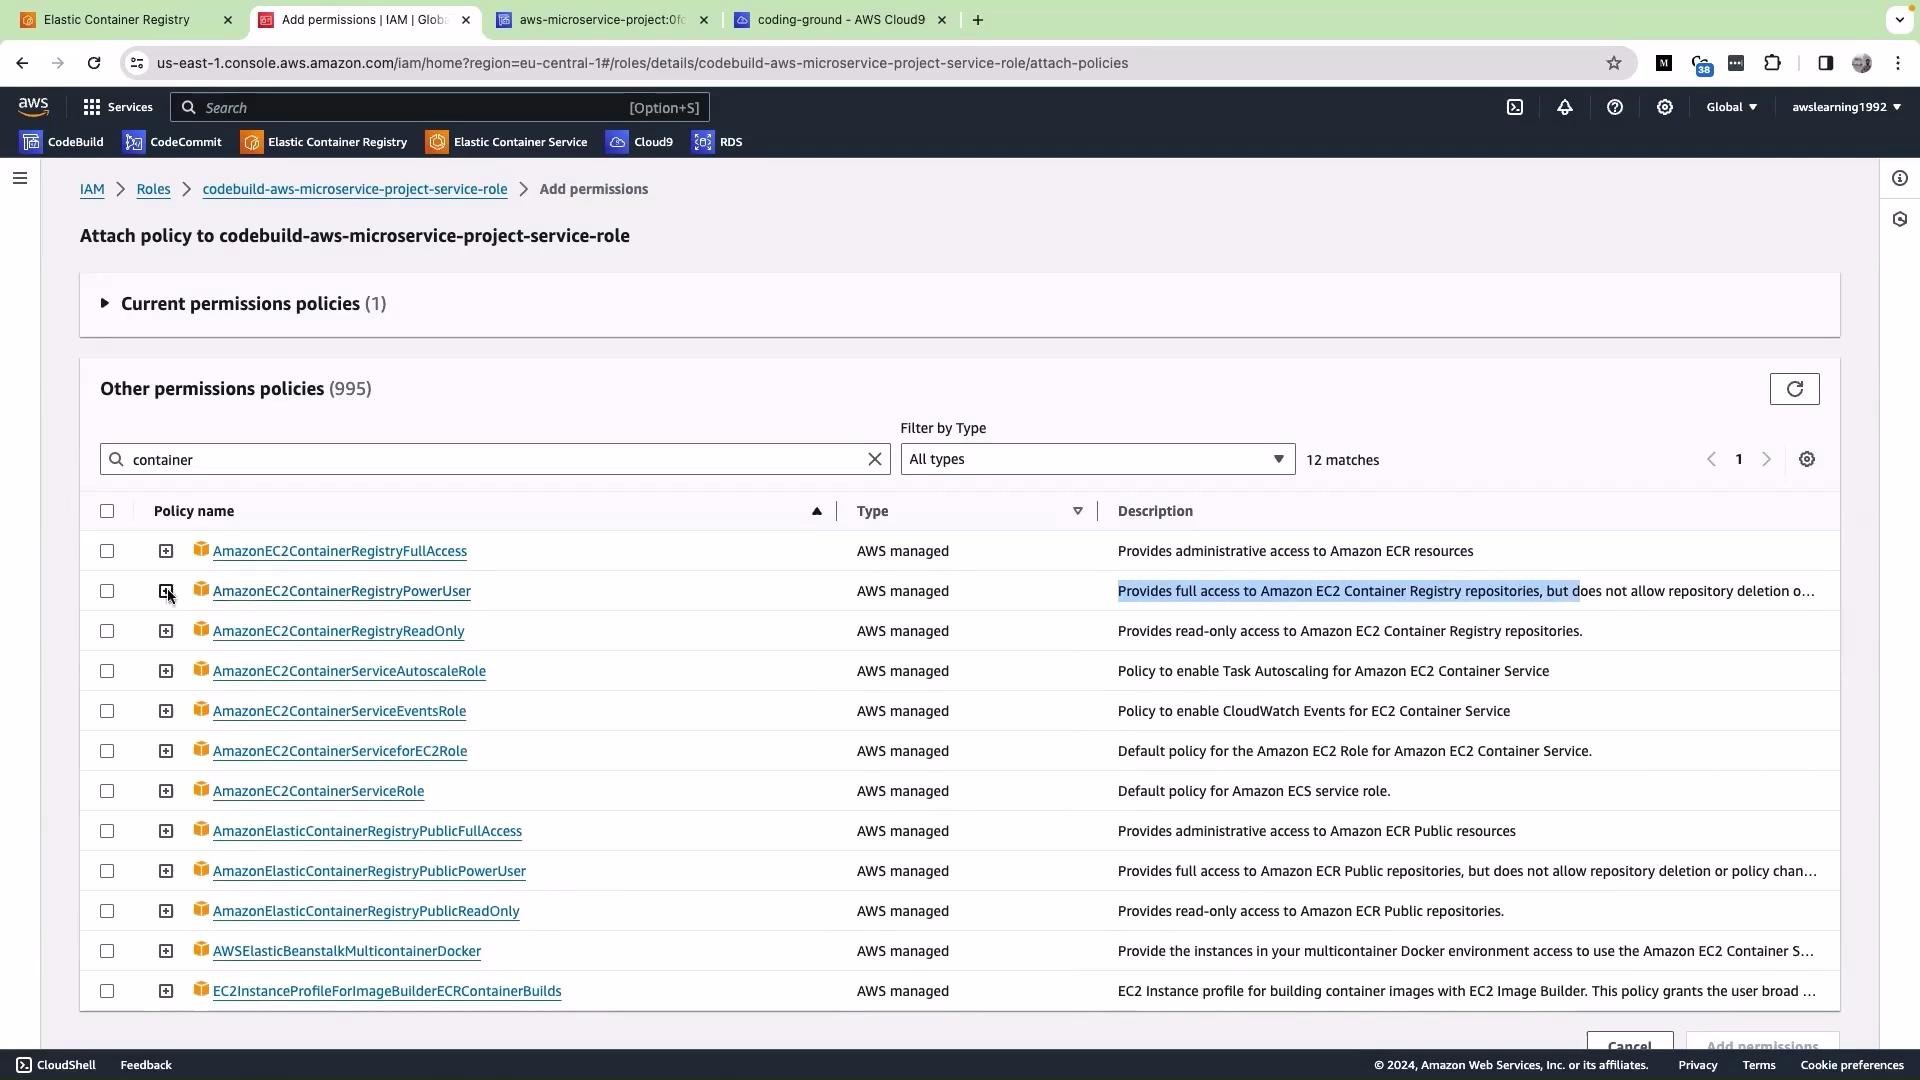Select the Add permissions IAM tab
Viewport: 1920px width, 1080px height.
tap(364, 20)
